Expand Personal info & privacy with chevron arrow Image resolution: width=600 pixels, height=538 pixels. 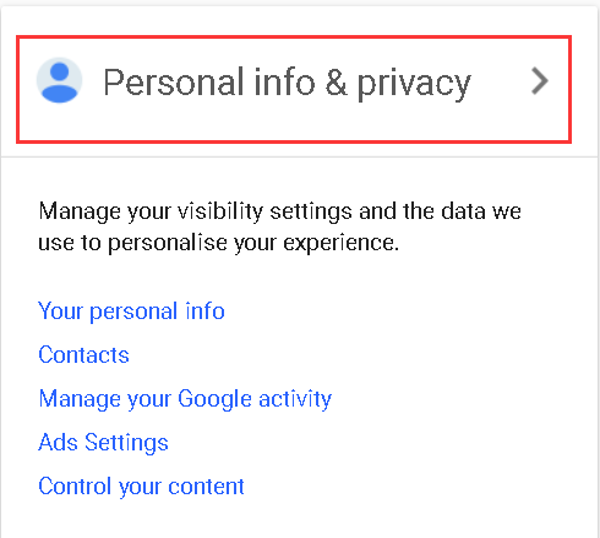(x=540, y=81)
